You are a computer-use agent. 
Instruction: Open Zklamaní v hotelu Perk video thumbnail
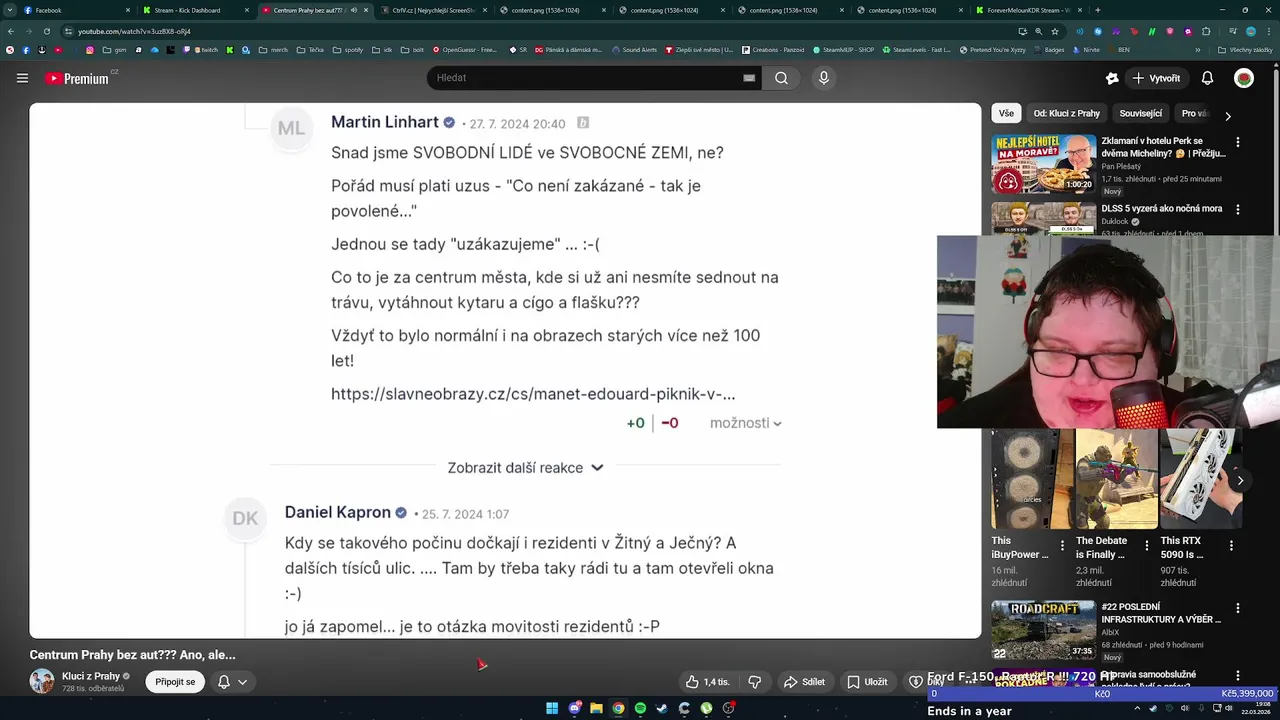(1043, 164)
